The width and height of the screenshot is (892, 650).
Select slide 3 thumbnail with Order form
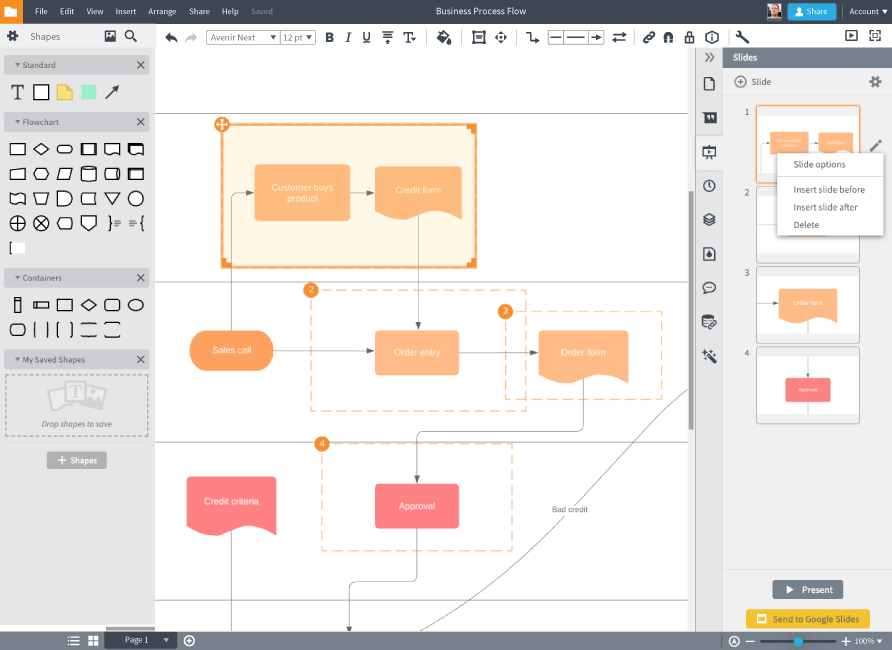808,303
